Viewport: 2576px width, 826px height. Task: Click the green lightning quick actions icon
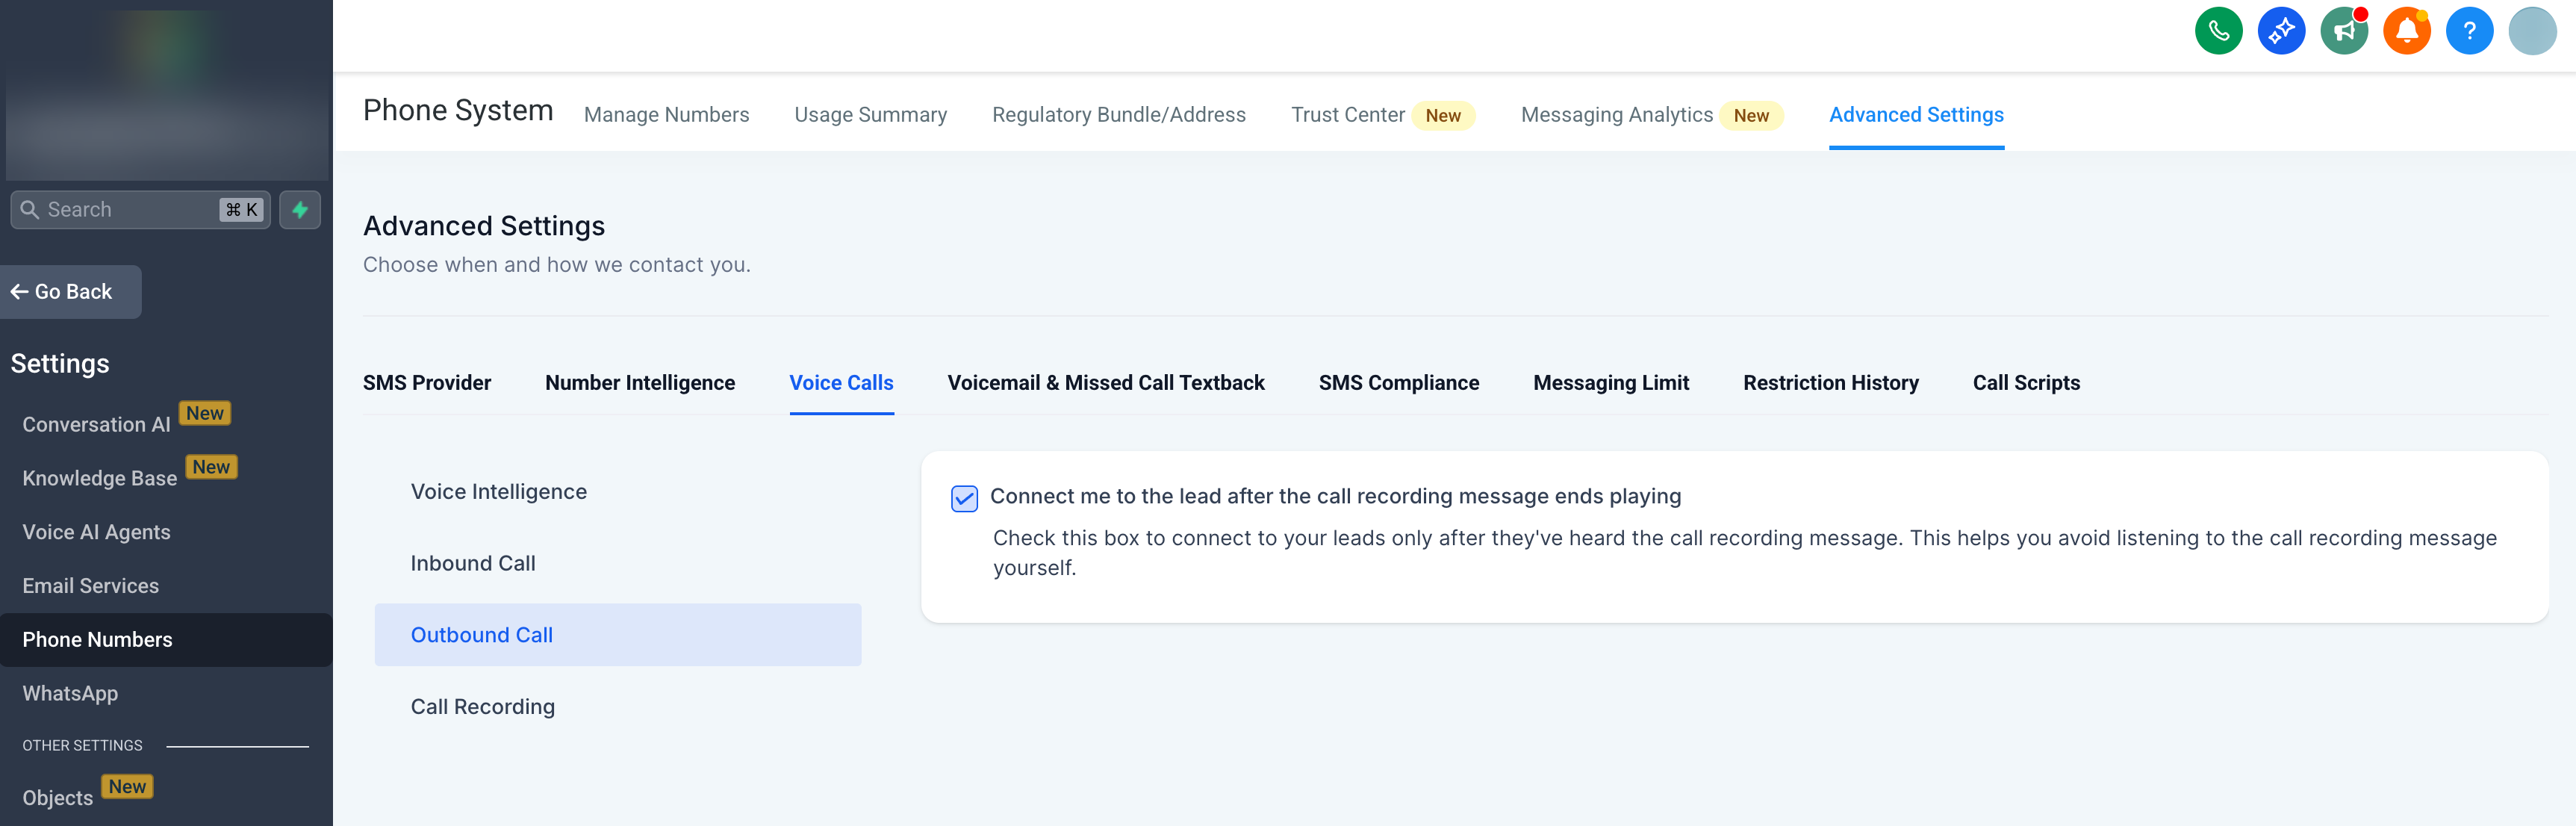[300, 210]
